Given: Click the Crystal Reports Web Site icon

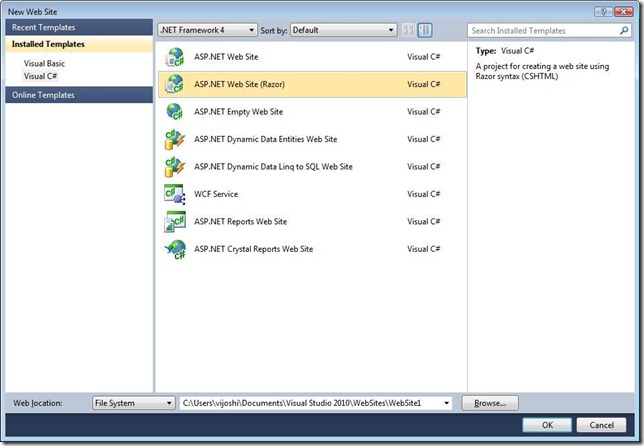Looking at the screenshot, I should click(x=175, y=249).
